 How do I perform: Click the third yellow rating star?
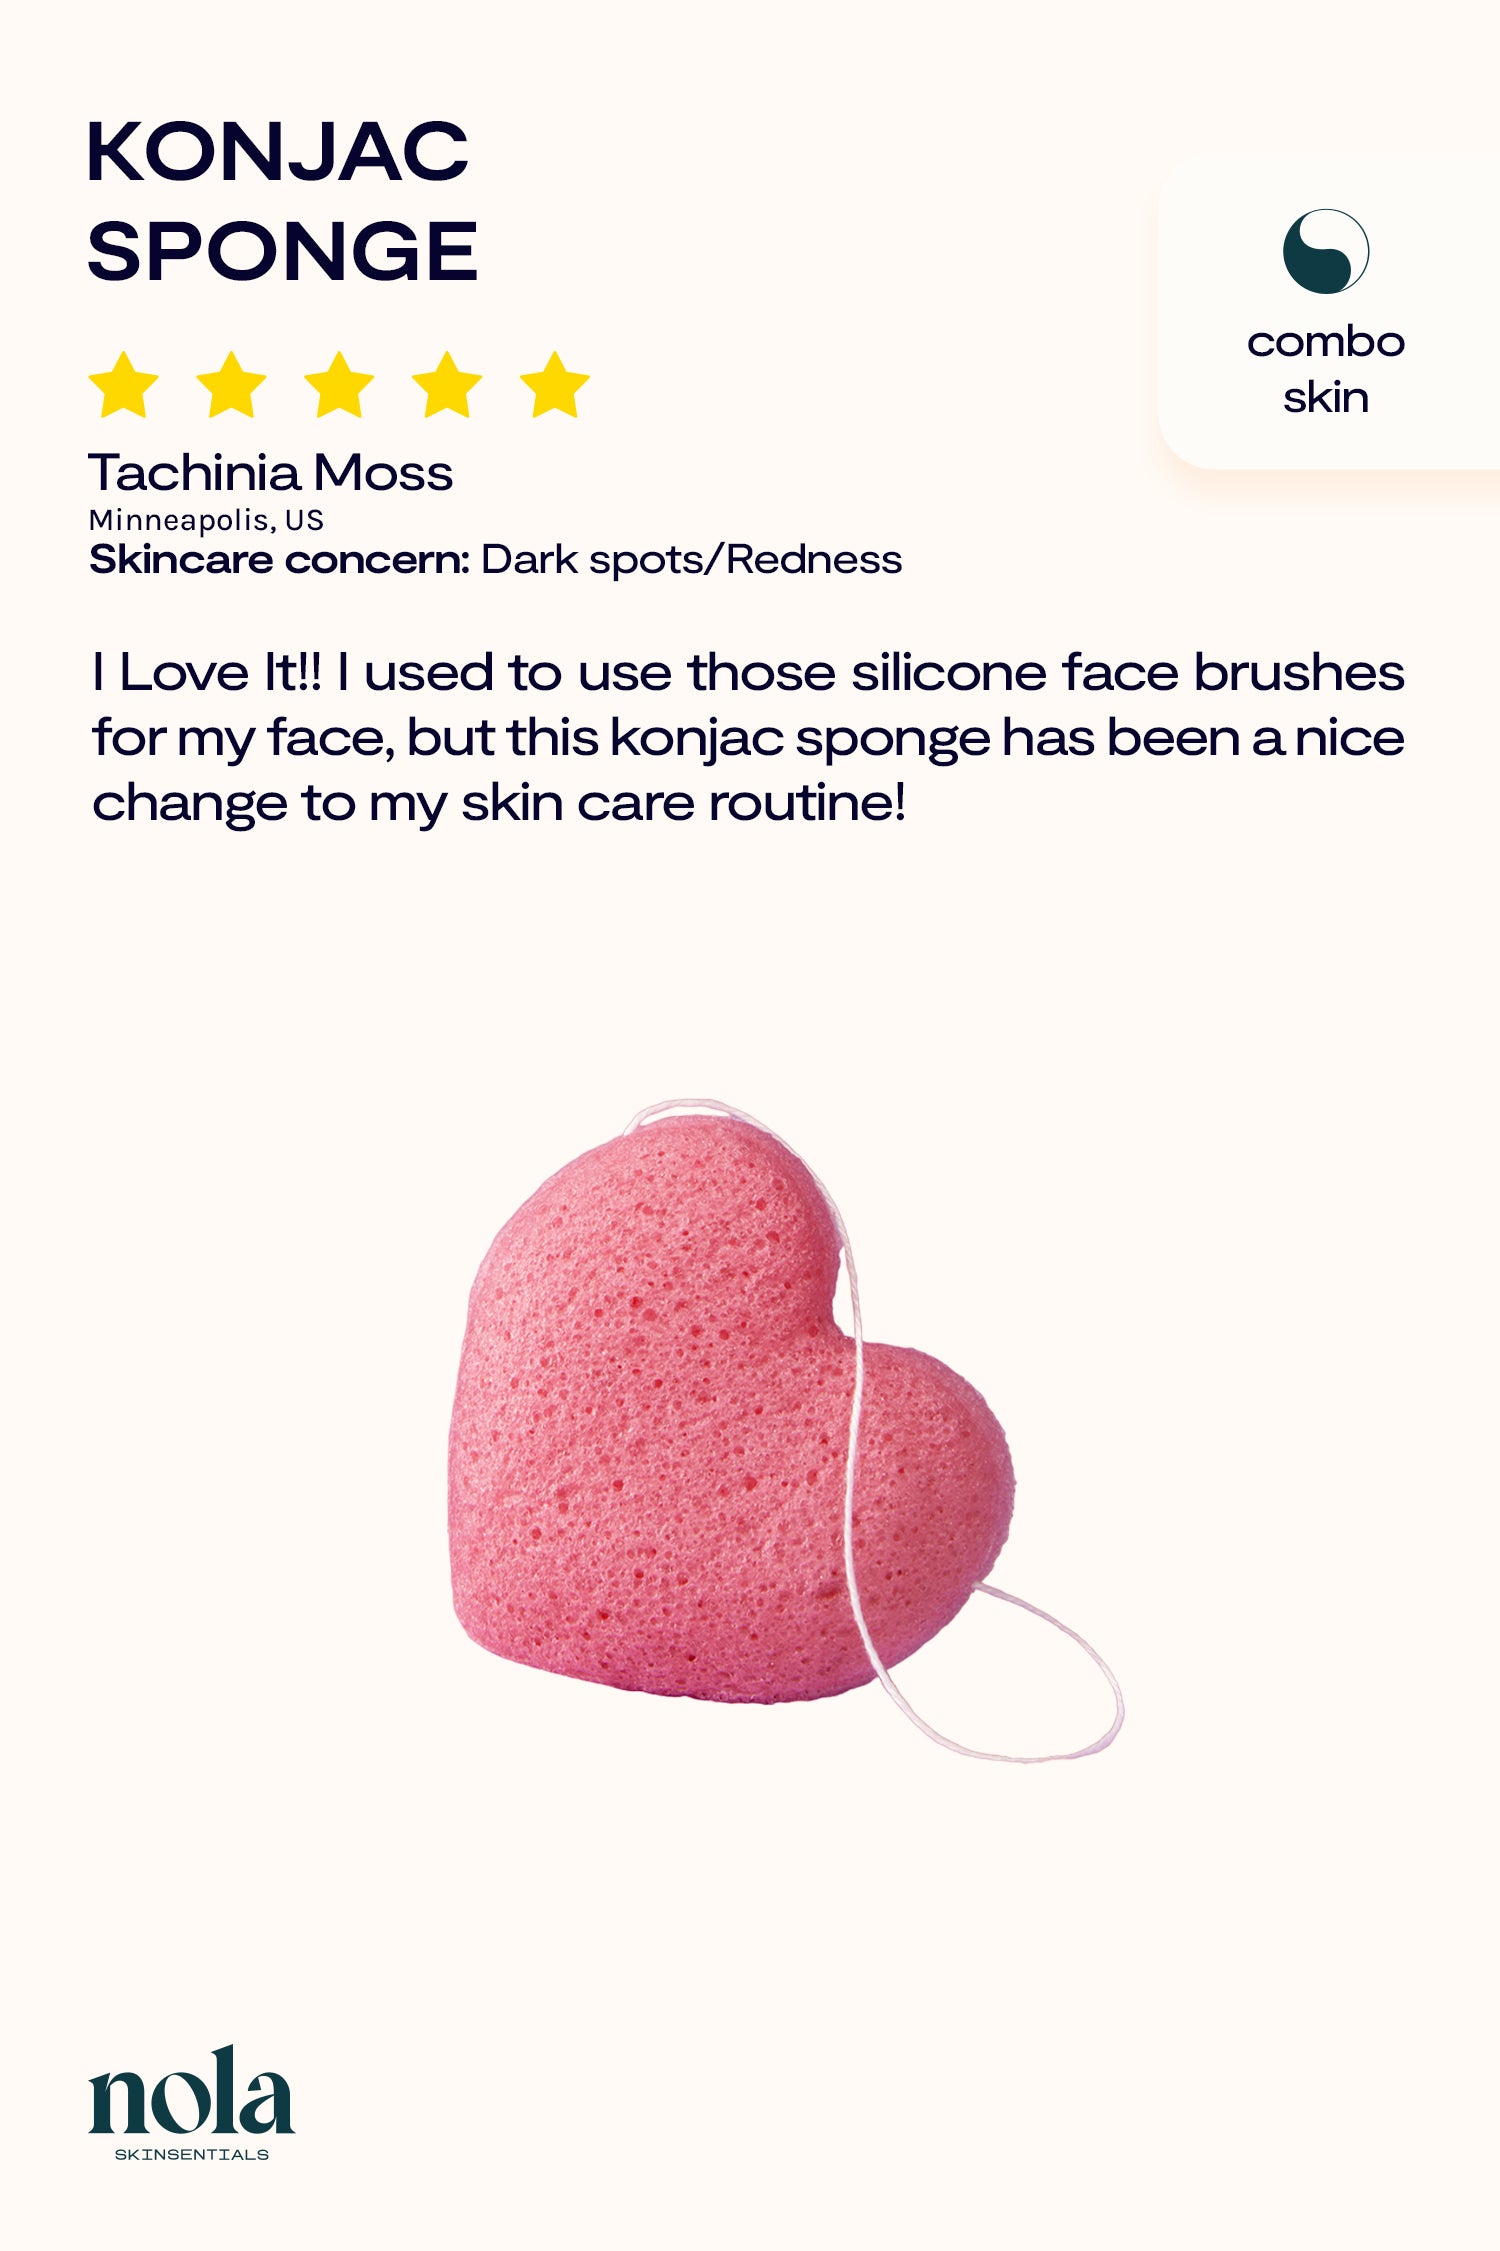point(339,384)
